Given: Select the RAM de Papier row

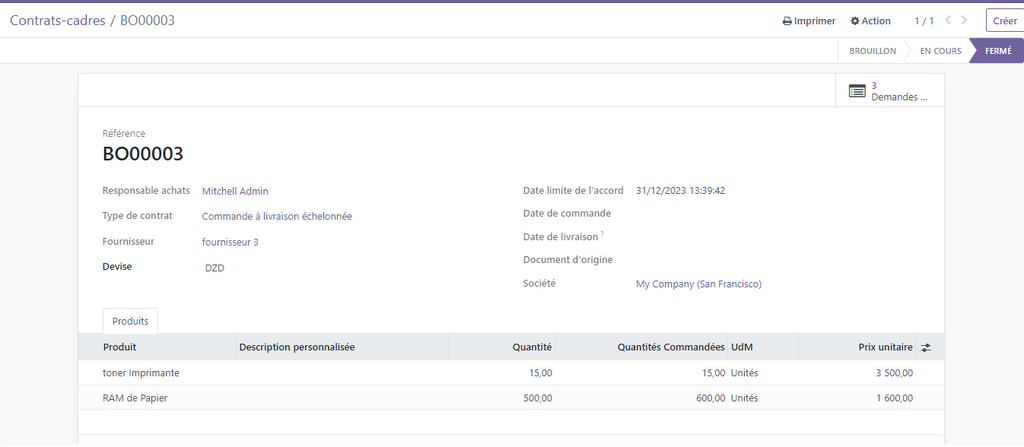Looking at the screenshot, I should tap(134, 398).
